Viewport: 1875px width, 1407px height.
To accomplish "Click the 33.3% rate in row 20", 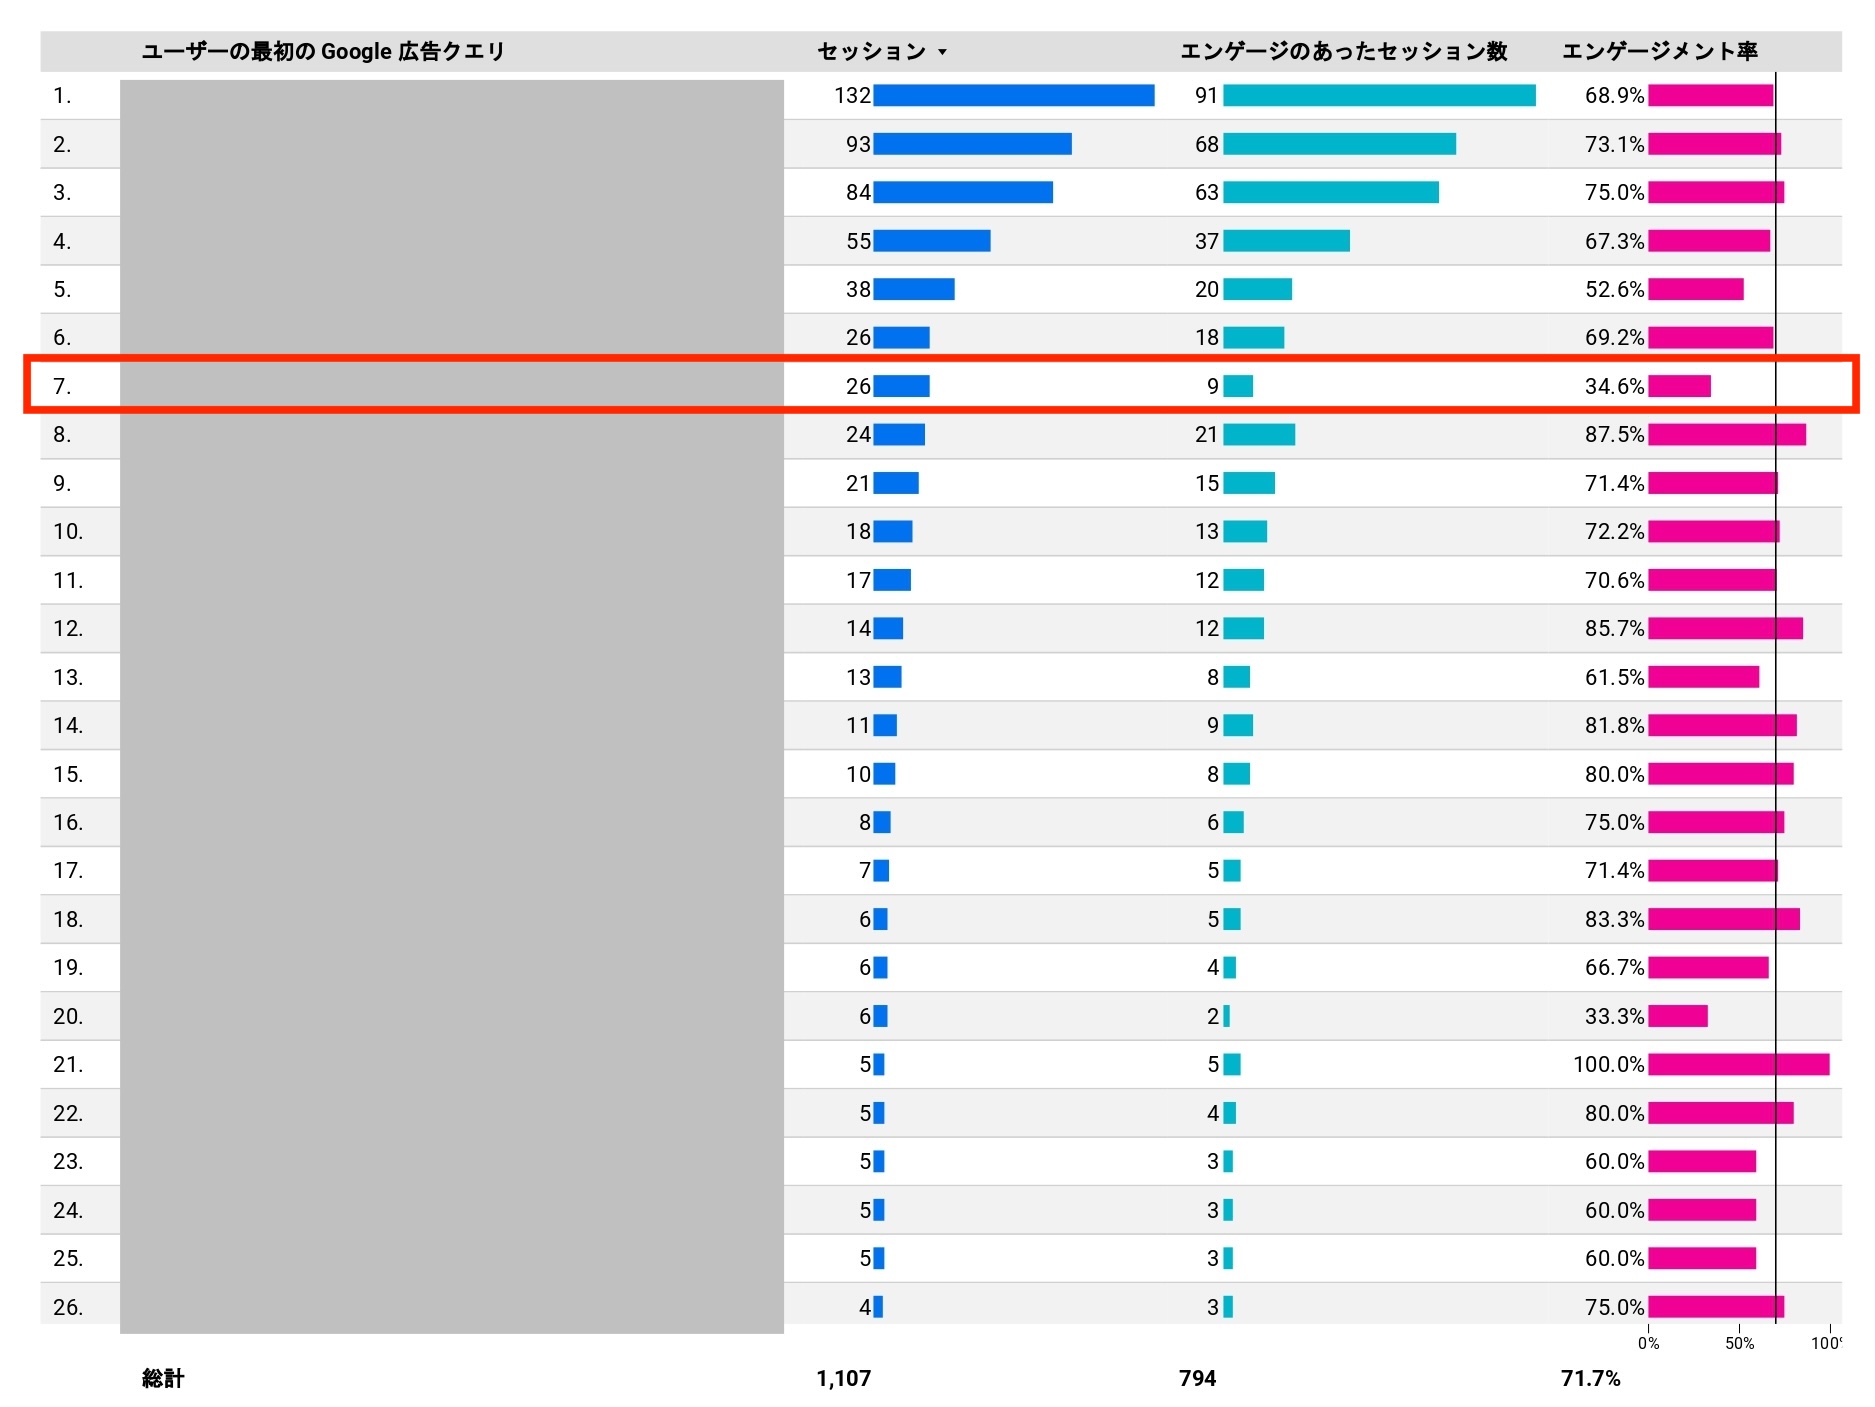I will pos(1614,1017).
